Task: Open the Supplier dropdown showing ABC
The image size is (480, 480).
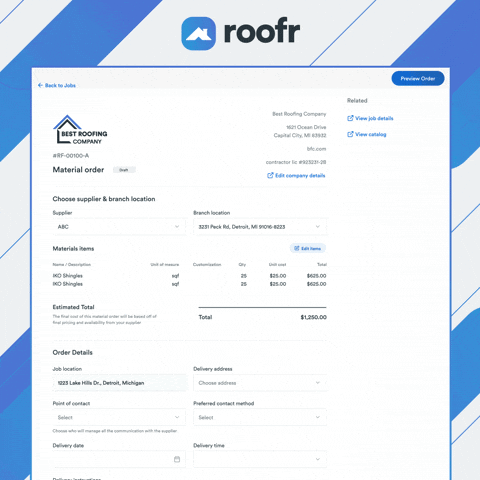Action: point(119,227)
